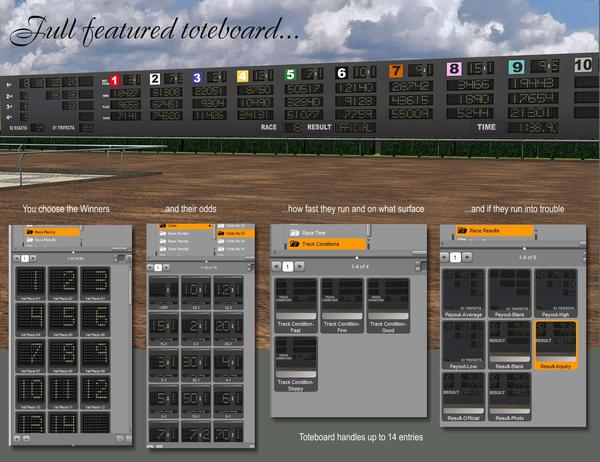Select the 30:1 odds thumbnail
The height and width of the screenshot is (462, 600).
tap(196, 366)
